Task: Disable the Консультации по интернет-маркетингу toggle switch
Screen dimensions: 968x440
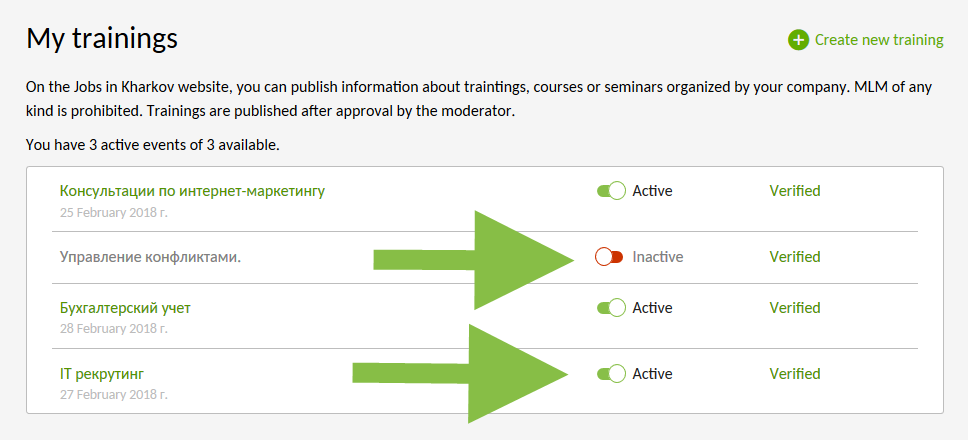Action: click(x=611, y=191)
